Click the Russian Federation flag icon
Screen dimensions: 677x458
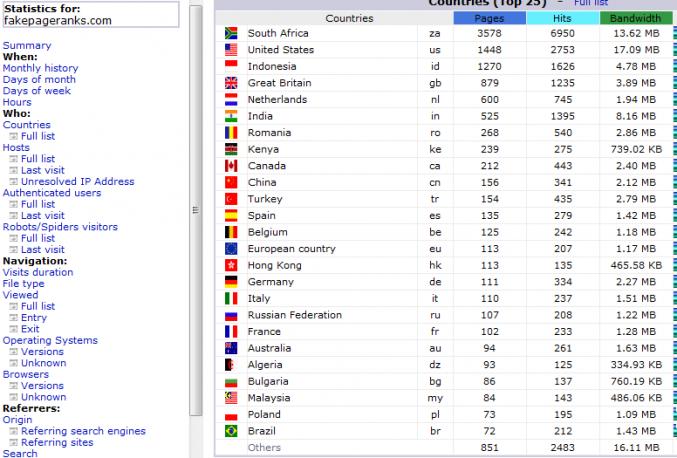[x=231, y=315]
